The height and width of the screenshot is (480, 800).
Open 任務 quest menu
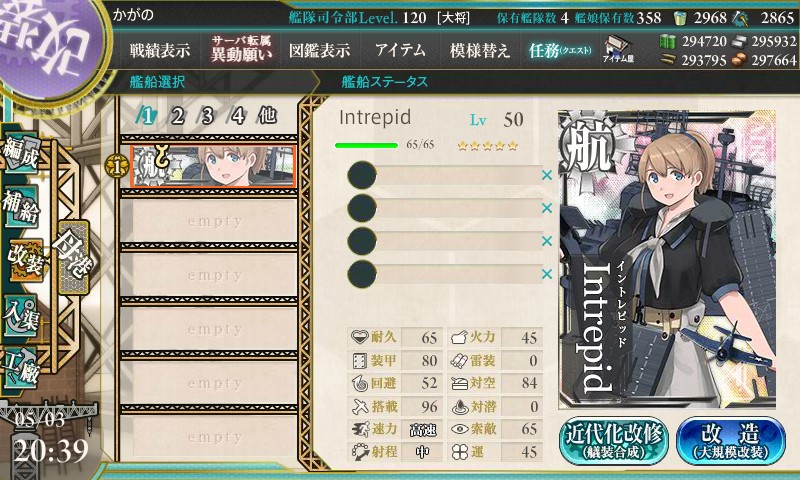560,50
